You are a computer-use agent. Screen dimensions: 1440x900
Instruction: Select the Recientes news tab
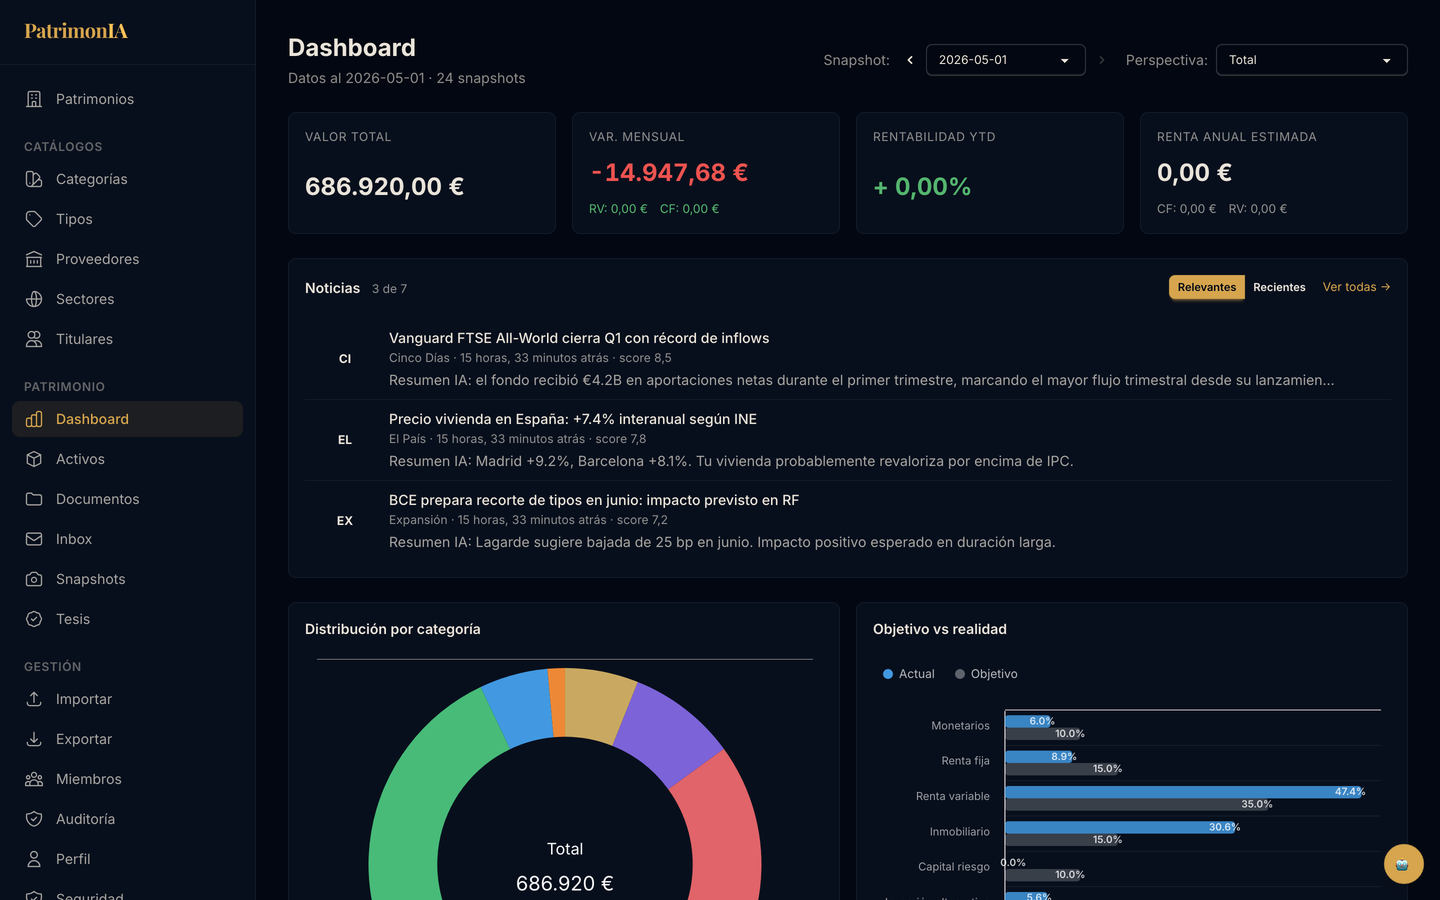tap(1279, 287)
